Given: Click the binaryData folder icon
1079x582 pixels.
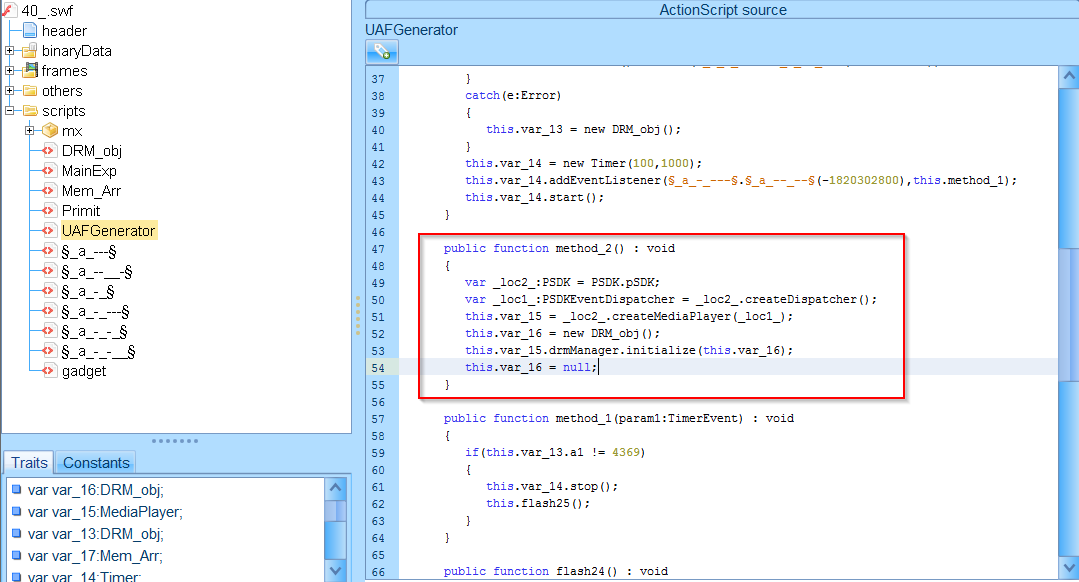Looking at the screenshot, I should pyautogui.click(x=30, y=51).
